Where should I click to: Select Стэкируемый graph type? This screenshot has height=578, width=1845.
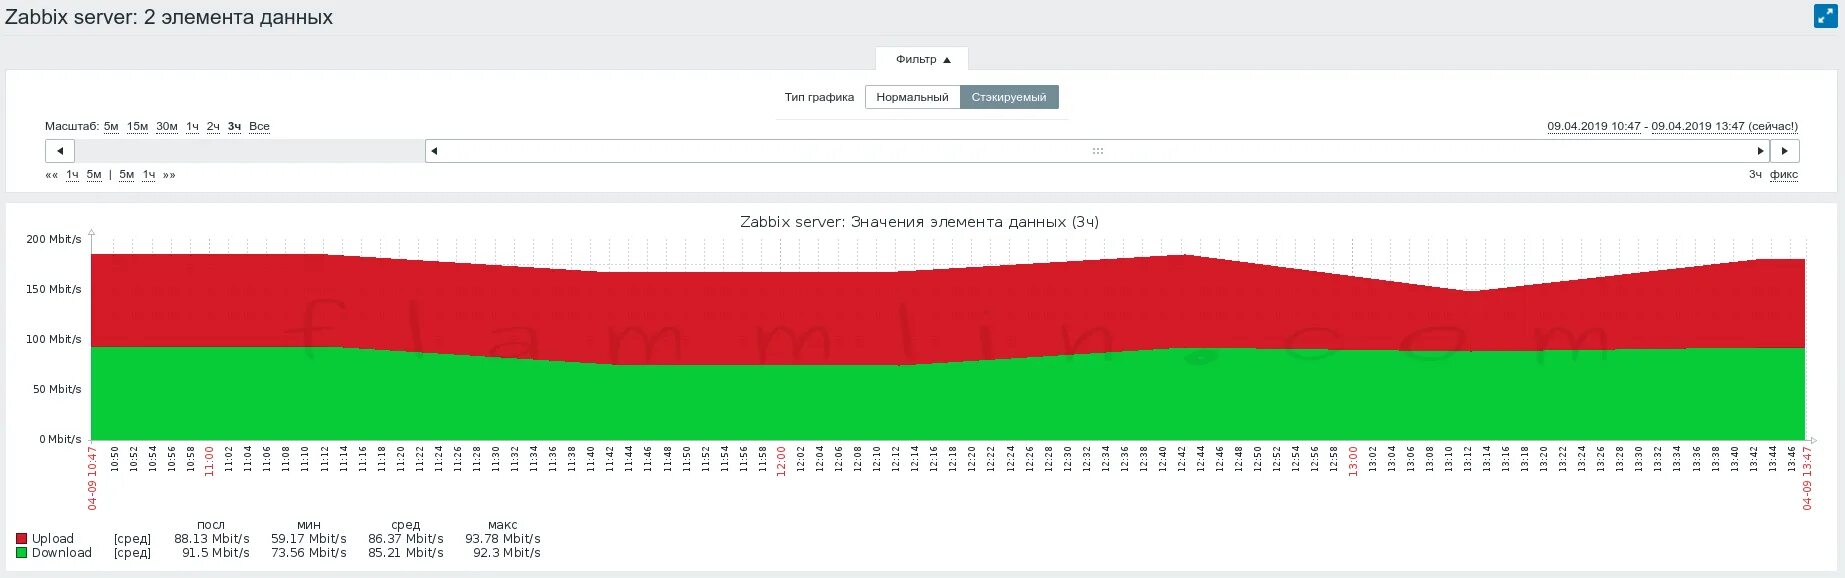tap(1009, 97)
